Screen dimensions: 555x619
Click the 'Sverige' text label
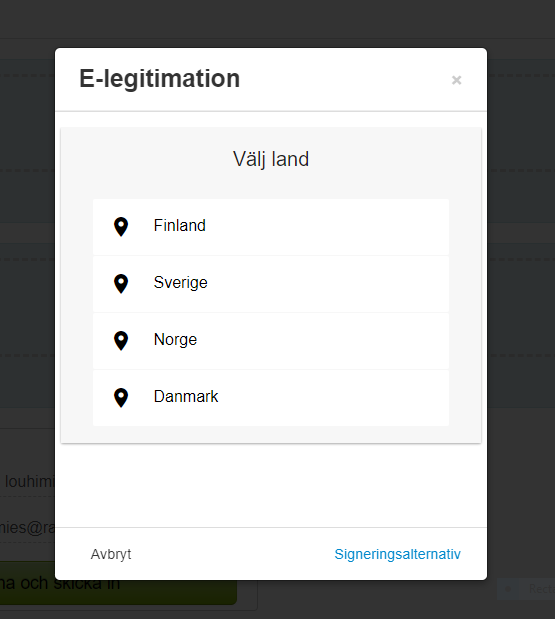180,283
